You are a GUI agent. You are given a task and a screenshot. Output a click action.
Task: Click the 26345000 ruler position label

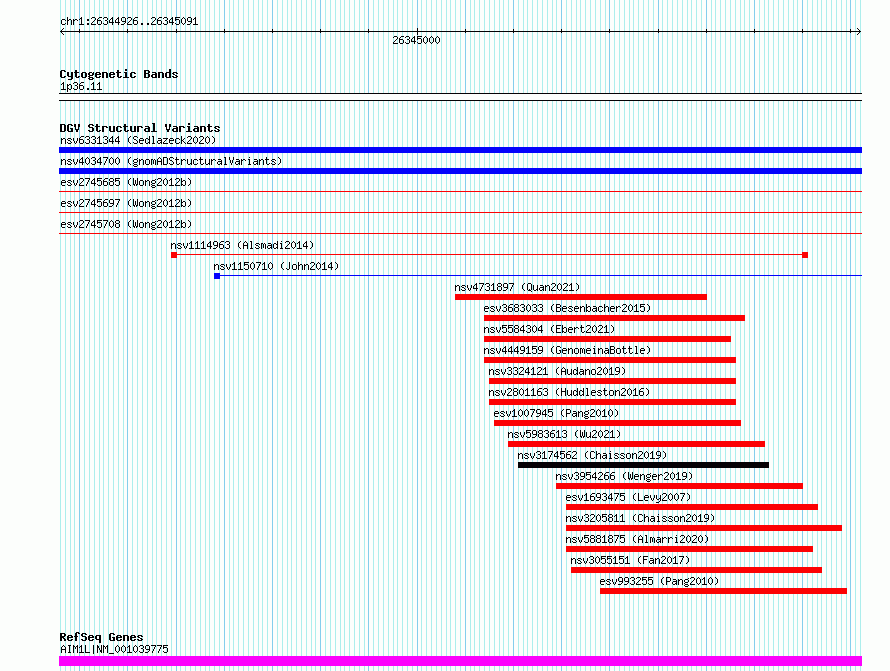pos(416,40)
